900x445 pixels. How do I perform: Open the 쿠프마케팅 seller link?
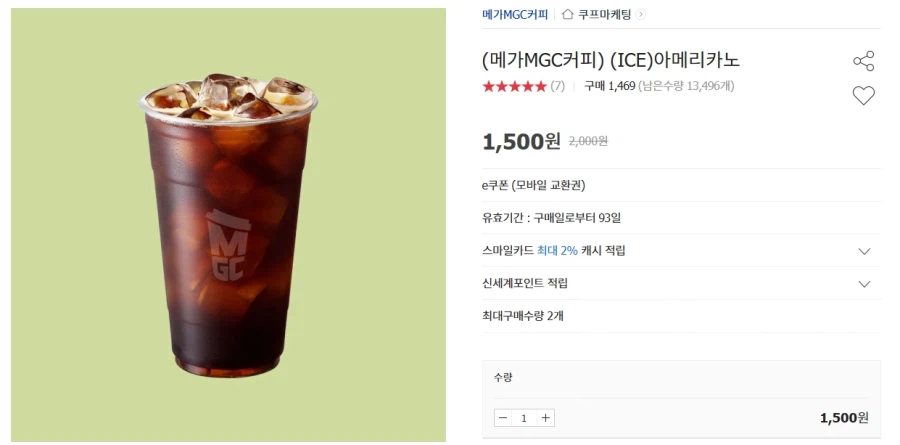point(604,14)
